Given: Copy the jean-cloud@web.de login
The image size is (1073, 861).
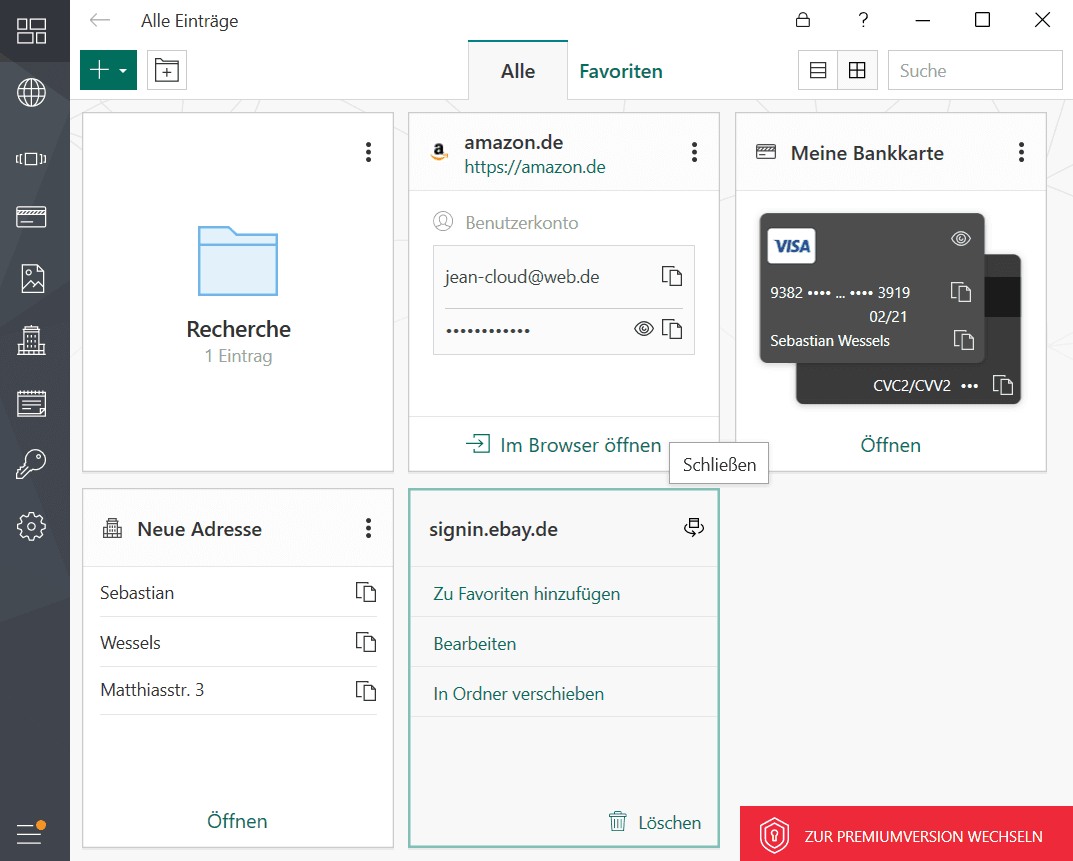Looking at the screenshot, I should pyautogui.click(x=672, y=276).
